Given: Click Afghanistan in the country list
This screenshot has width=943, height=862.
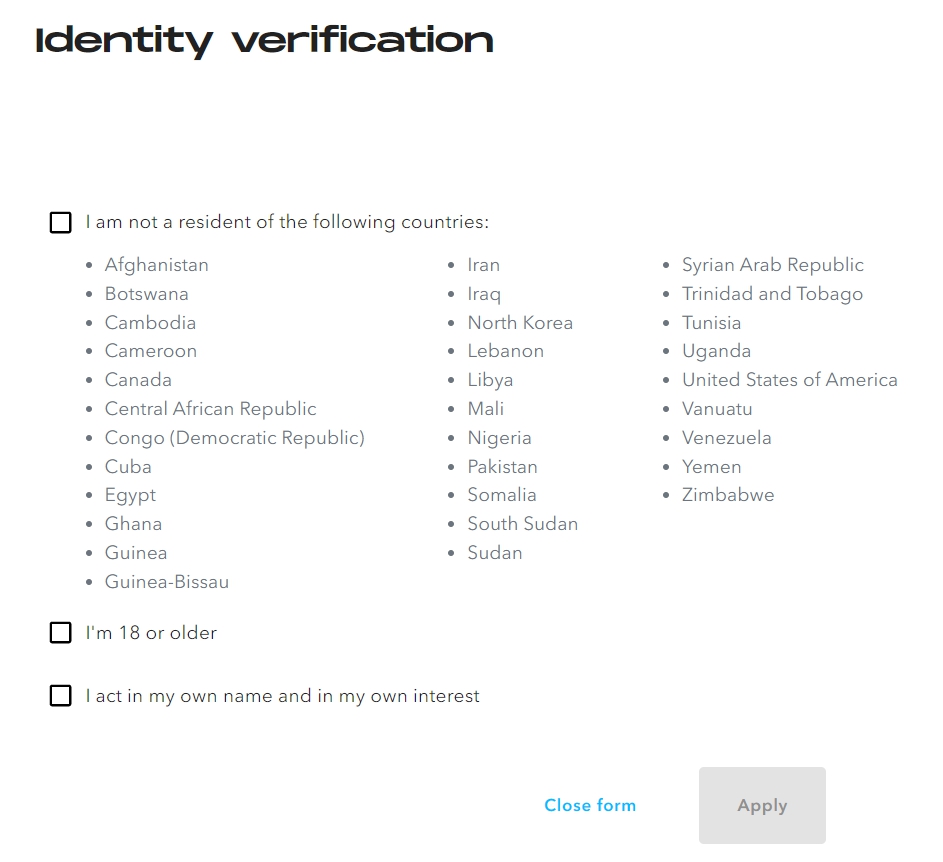Looking at the screenshot, I should point(157,265).
